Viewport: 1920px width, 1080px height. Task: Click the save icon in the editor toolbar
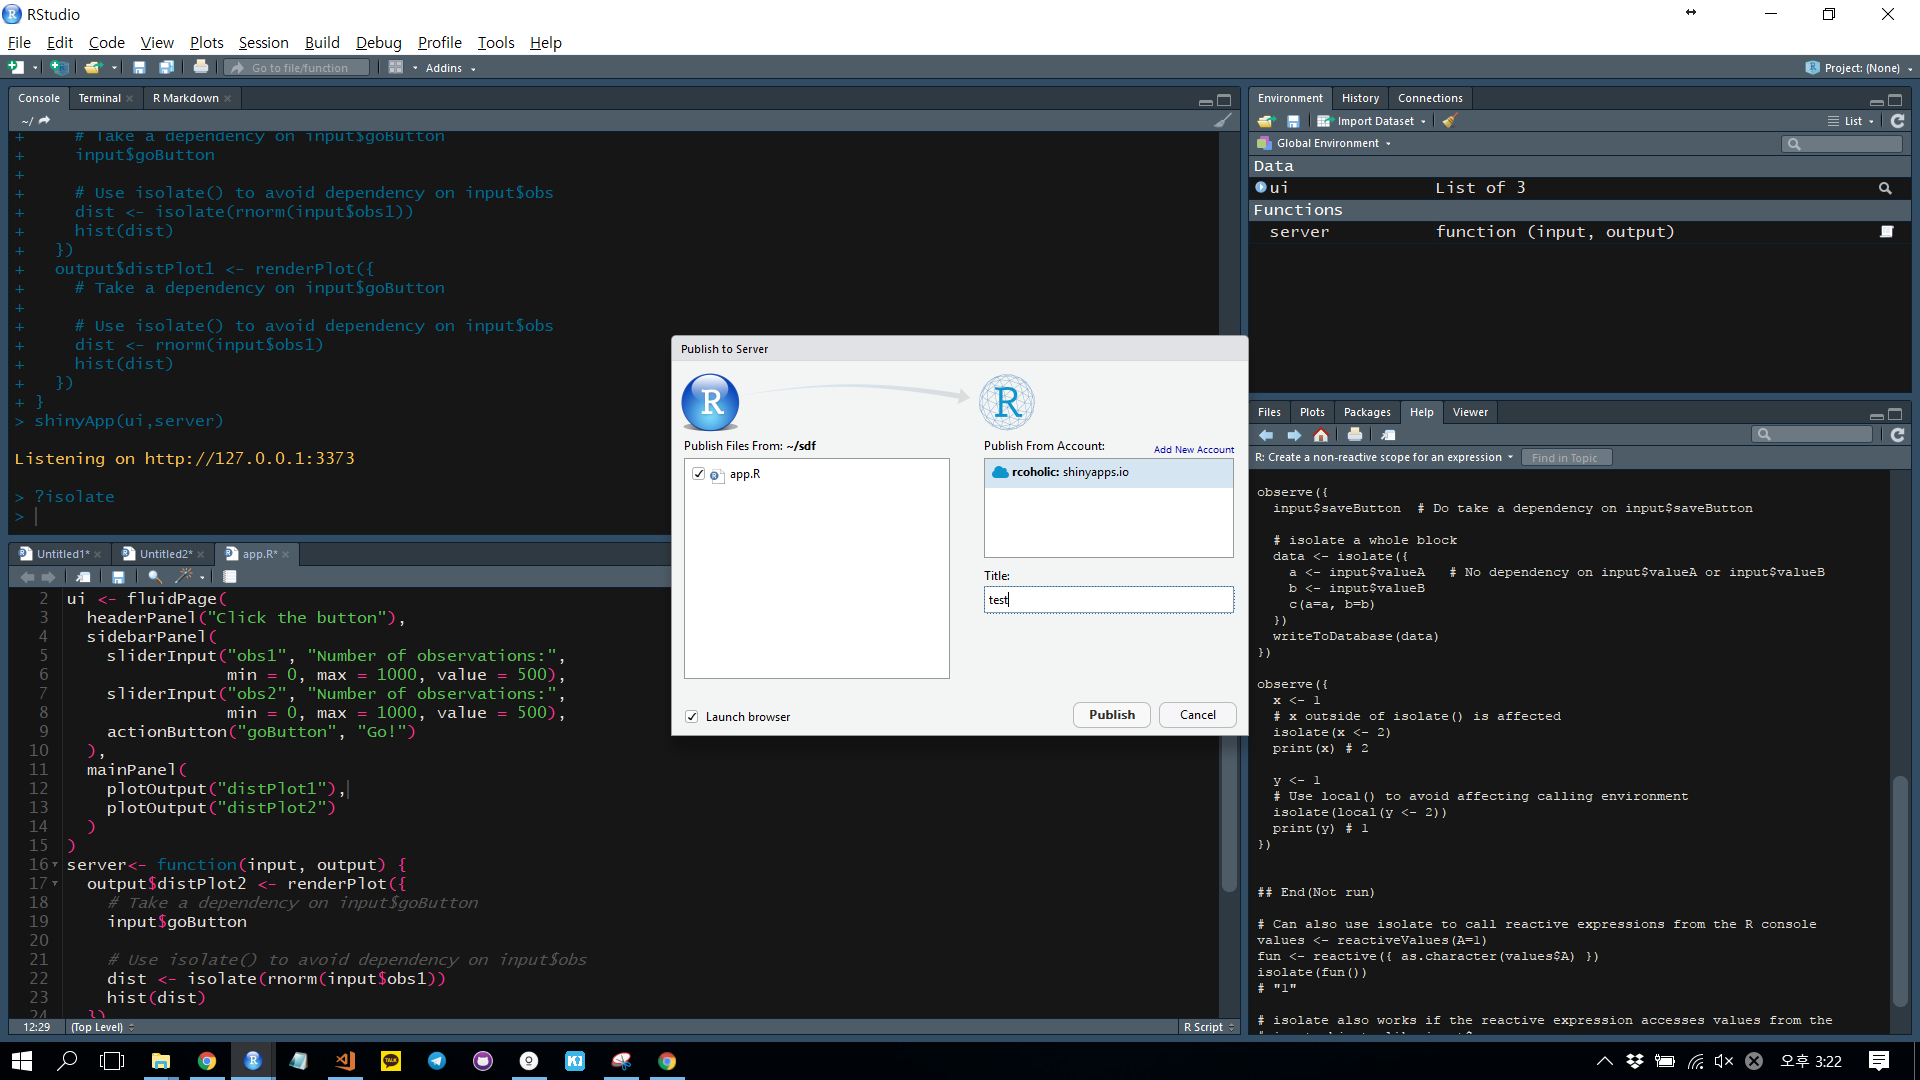118,577
